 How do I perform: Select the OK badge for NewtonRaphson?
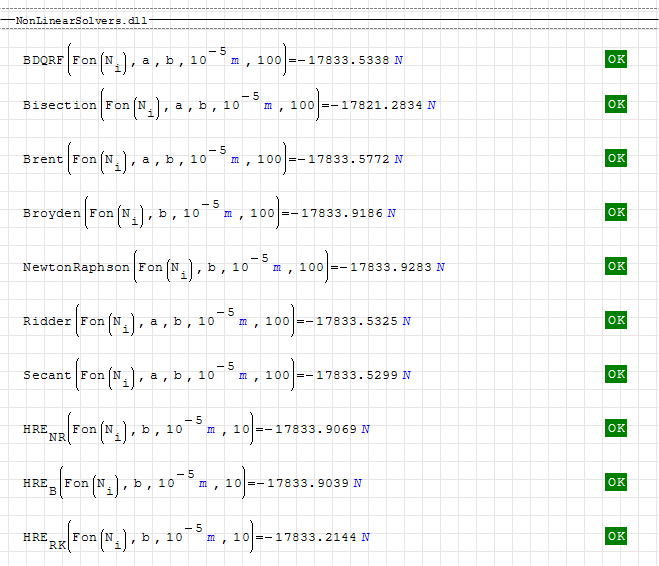pos(616,266)
